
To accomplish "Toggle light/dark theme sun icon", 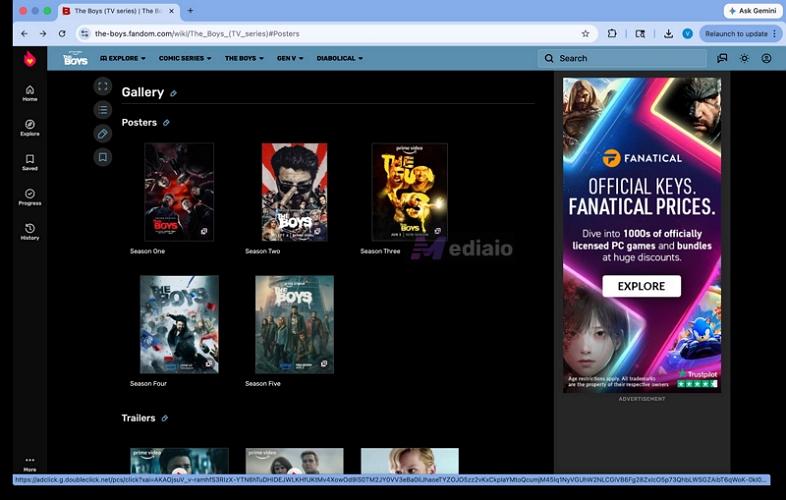I will (744, 58).
